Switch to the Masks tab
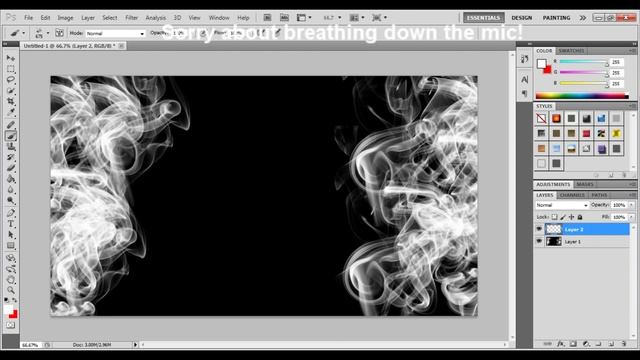The image size is (640, 360). coord(585,184)
